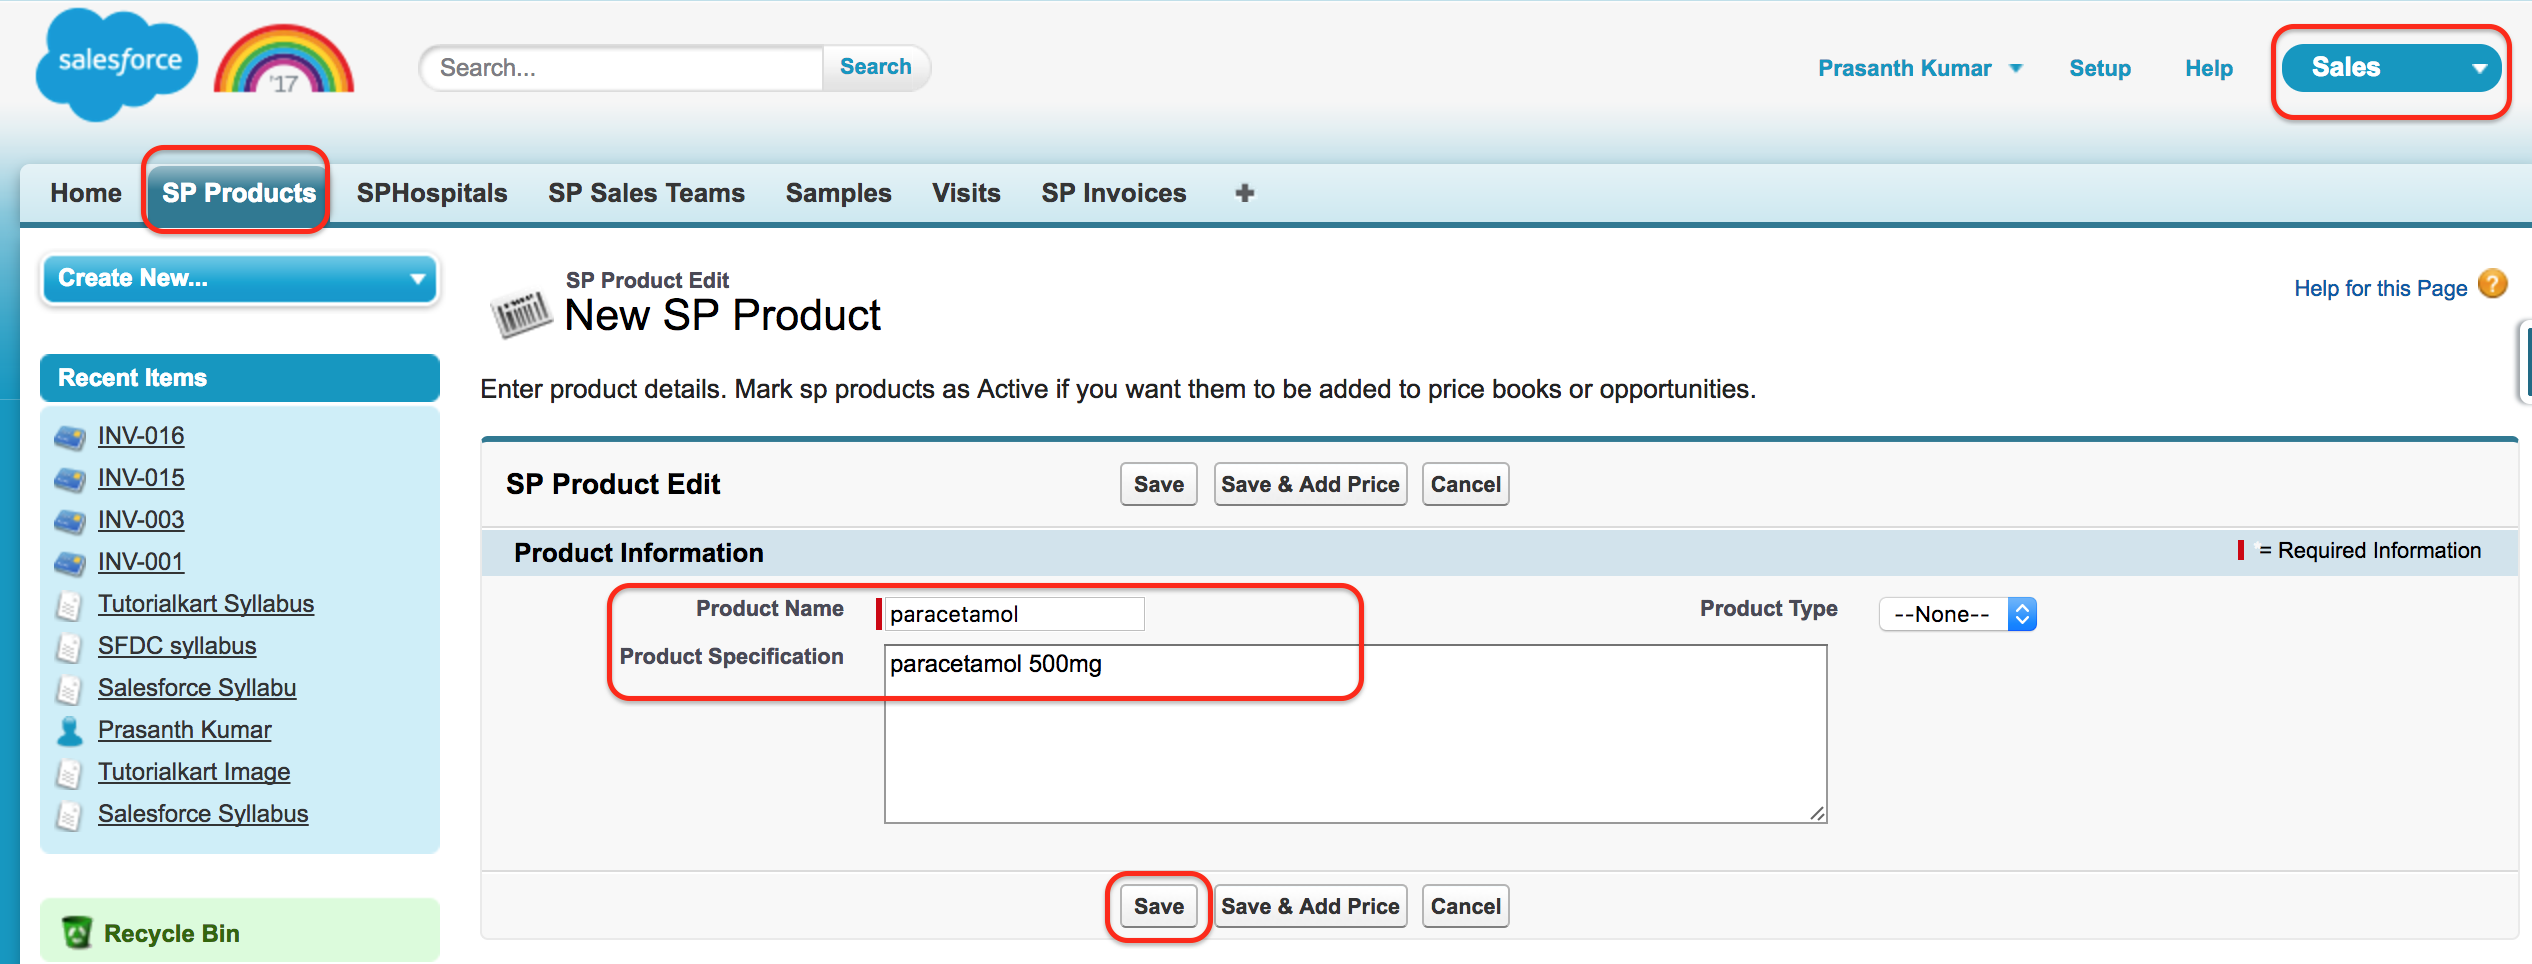Image resolution: width=2532 pixels, height=964 pixels.
Task: Open the SP Invoices tab
Action: (x=1113, y=193)
